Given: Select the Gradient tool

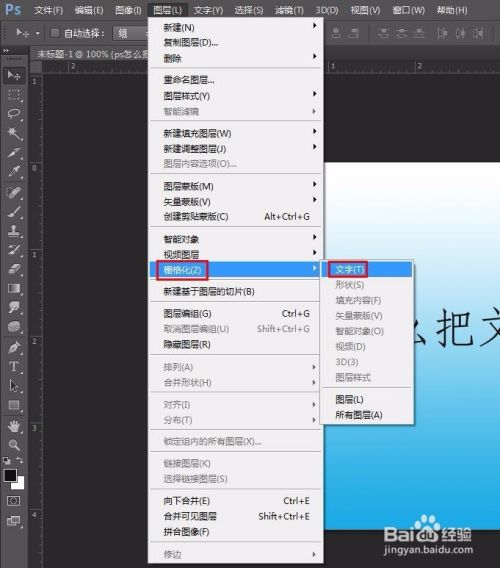Looking at the screenshot, I should [x=14, y=288].
